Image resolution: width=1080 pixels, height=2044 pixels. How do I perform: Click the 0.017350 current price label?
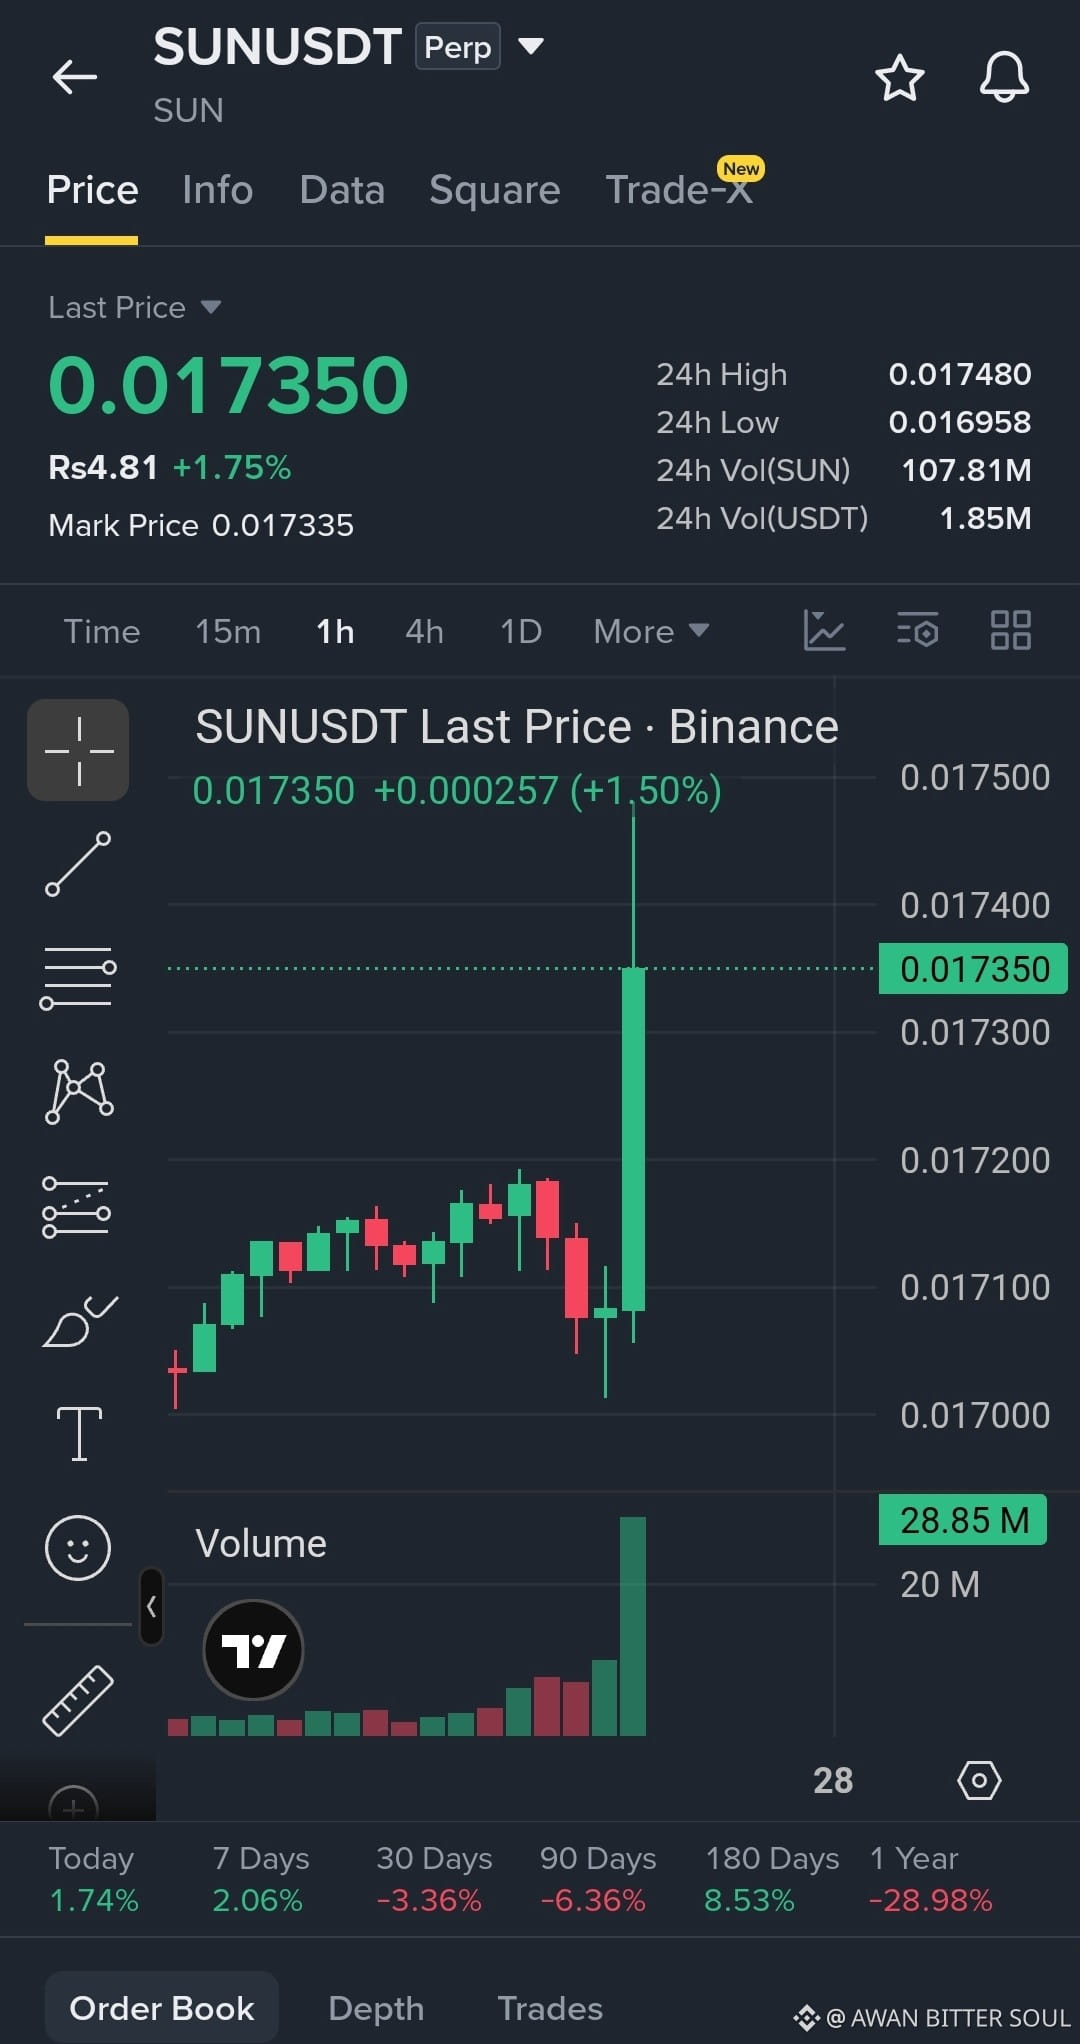point(973,968)
